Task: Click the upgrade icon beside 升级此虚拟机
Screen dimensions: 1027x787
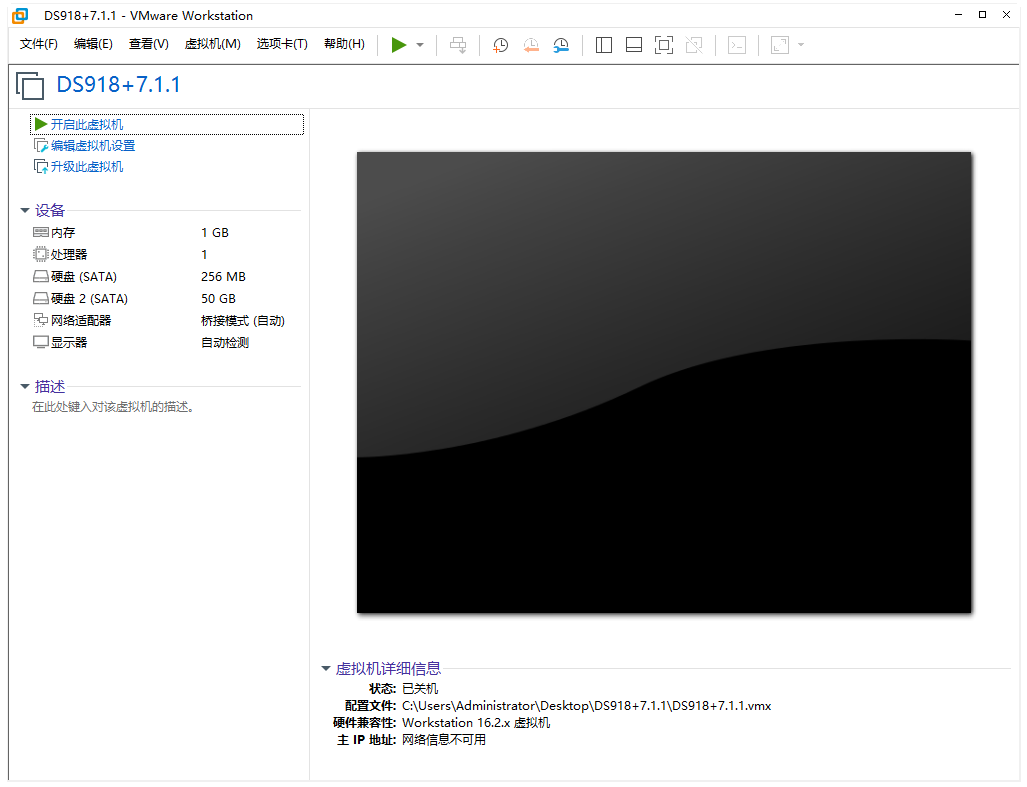Action: click(41, 166)
